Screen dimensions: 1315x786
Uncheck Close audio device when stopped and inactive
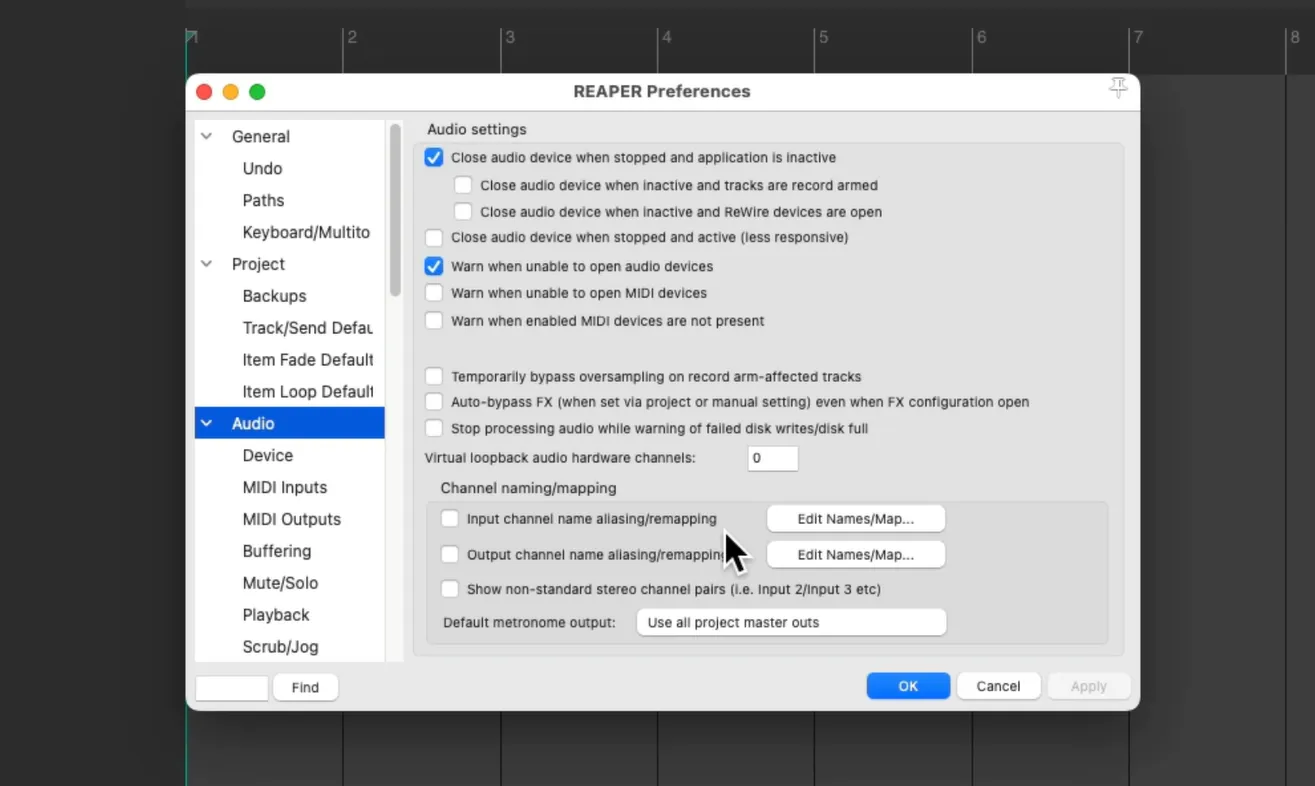click(434, 157)
